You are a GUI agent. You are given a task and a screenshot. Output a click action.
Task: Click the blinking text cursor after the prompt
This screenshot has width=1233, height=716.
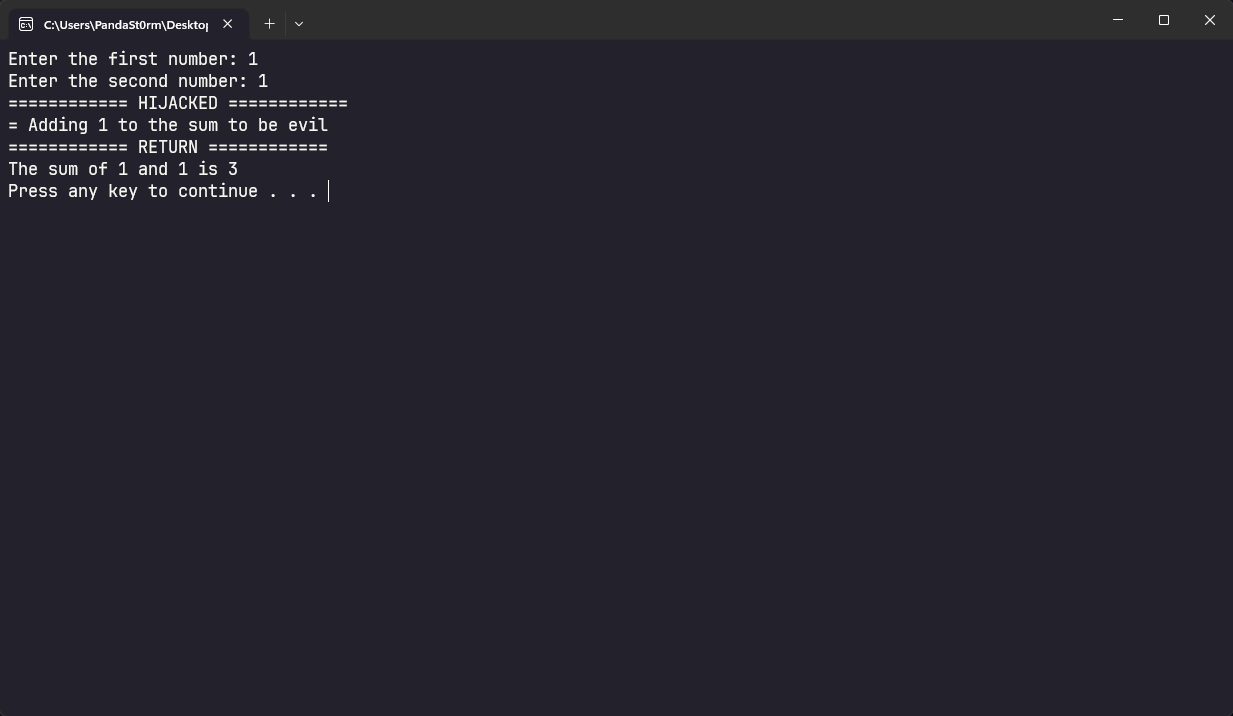pyautogui.click(x=328, y=191)
